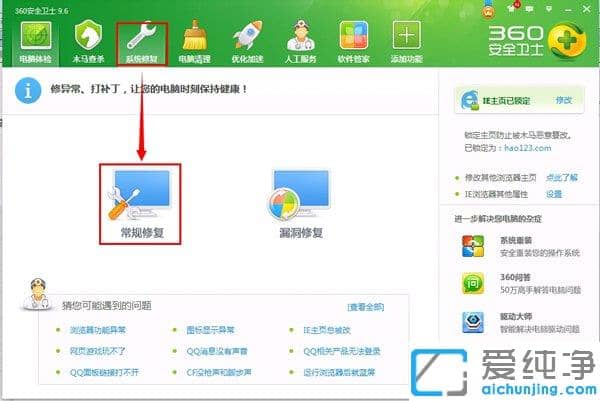
Task: Open QQ面板链接打不开 problem link
Action: pos(104,372)
